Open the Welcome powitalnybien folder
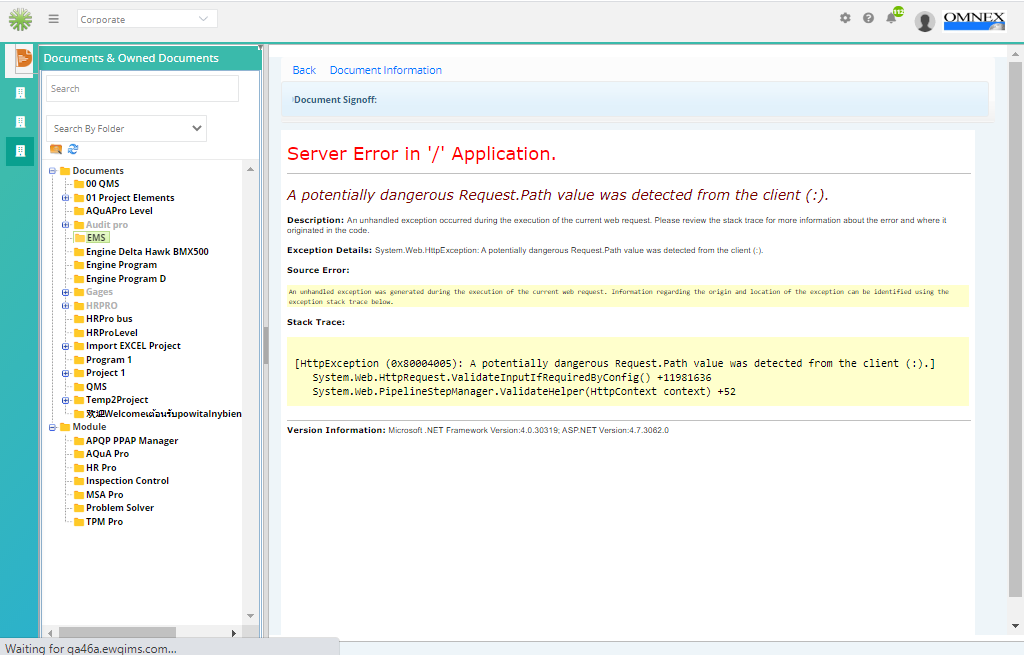 [163, 414]
